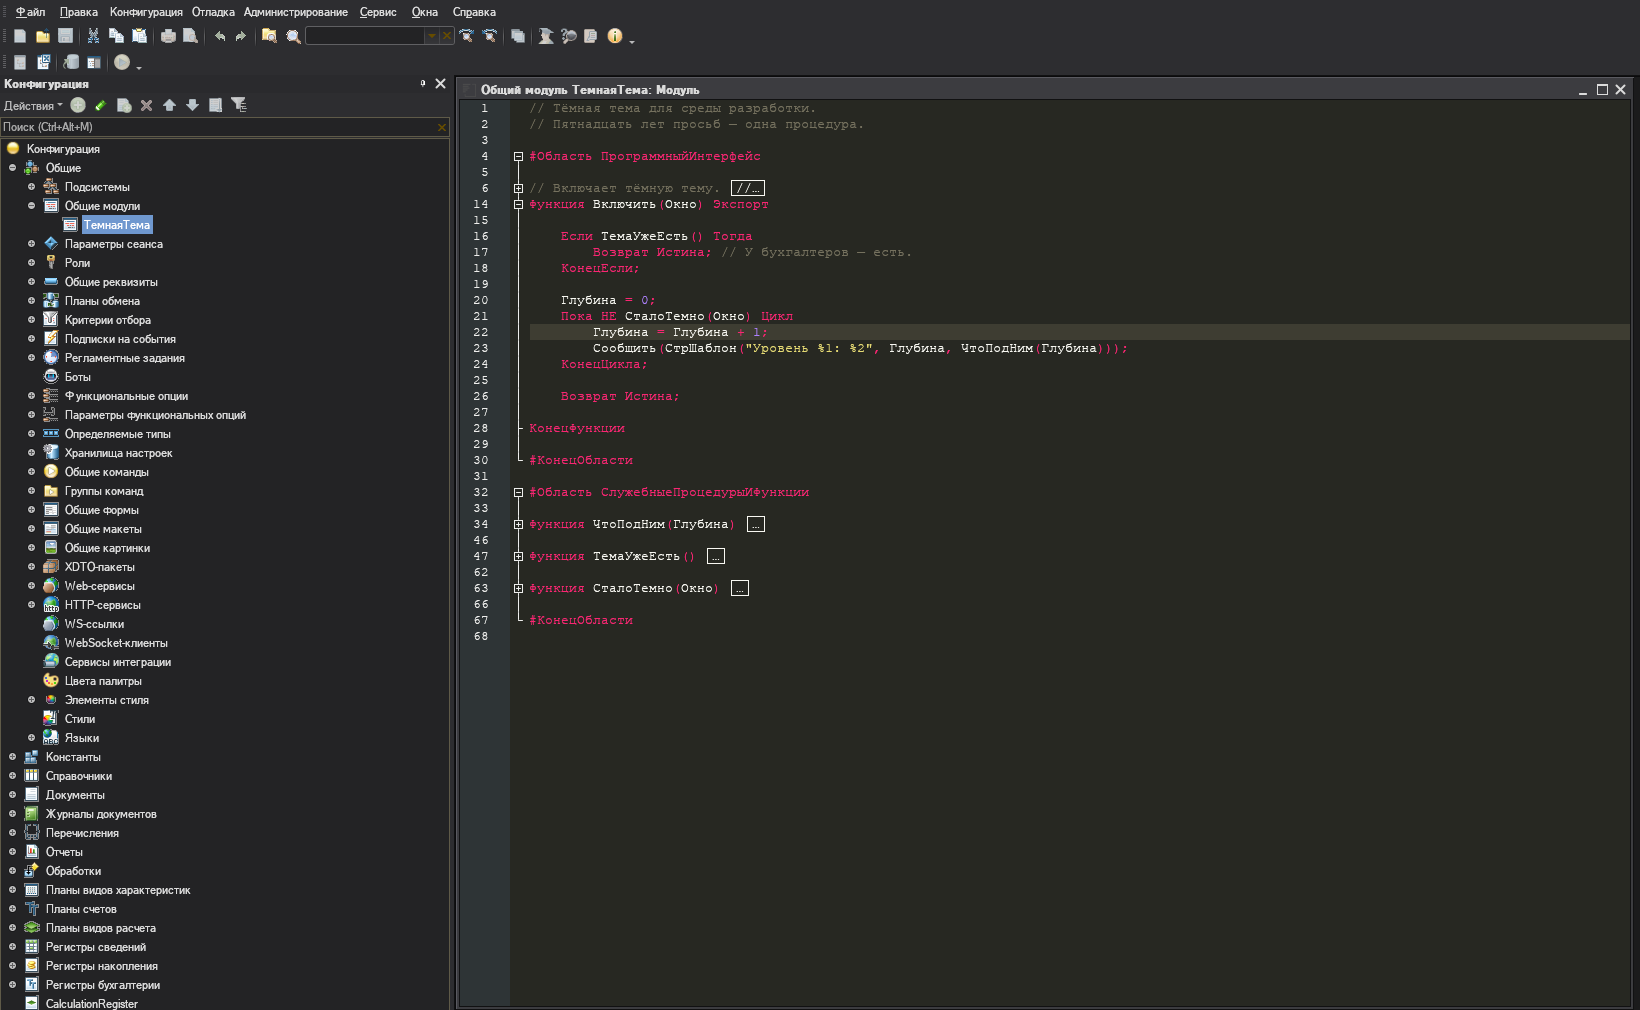
Task: Click the New document toolbar icon
Action: (20, 36)
